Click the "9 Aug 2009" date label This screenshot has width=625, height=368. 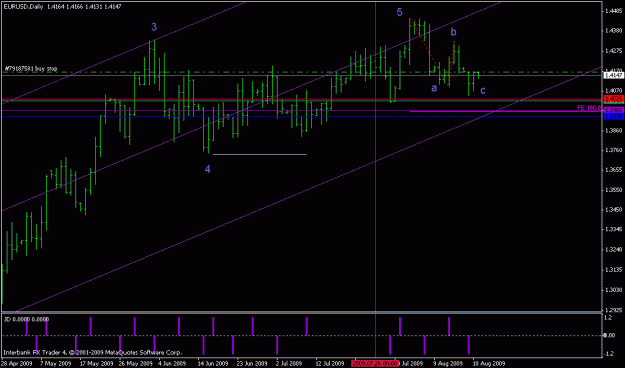pos(448,364)
